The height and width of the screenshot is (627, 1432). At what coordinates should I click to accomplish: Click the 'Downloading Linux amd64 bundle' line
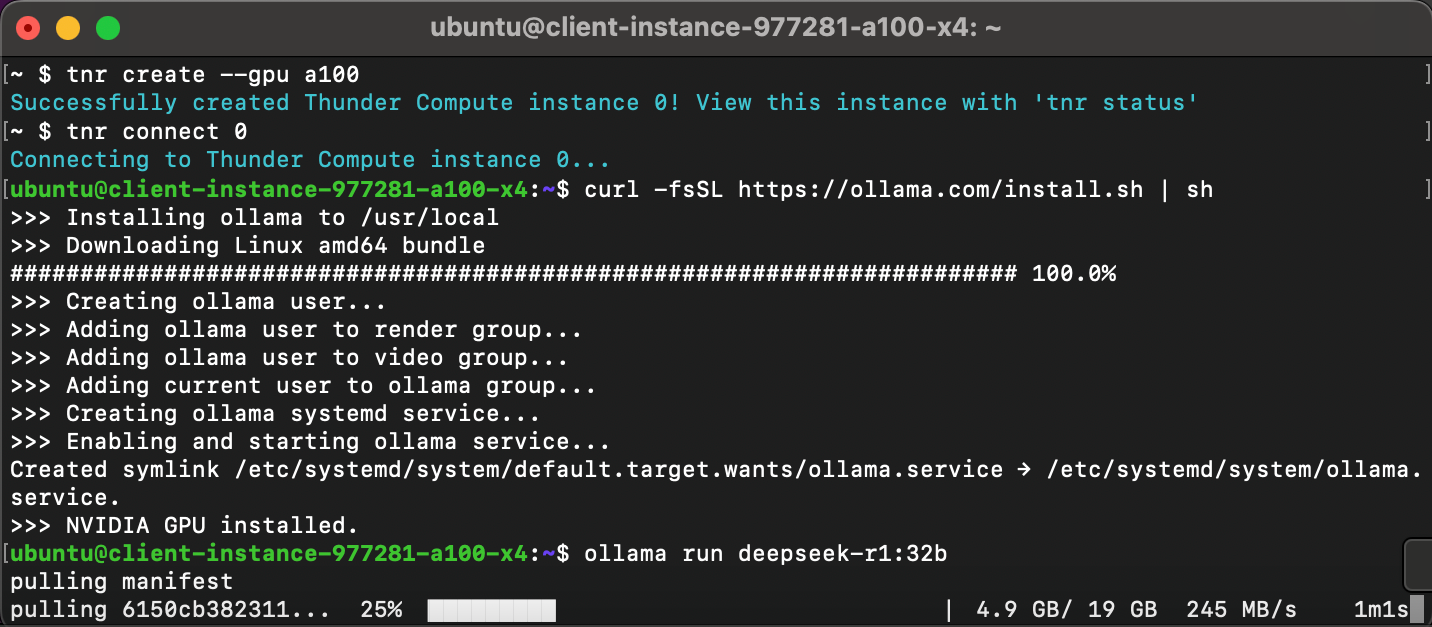247,246
